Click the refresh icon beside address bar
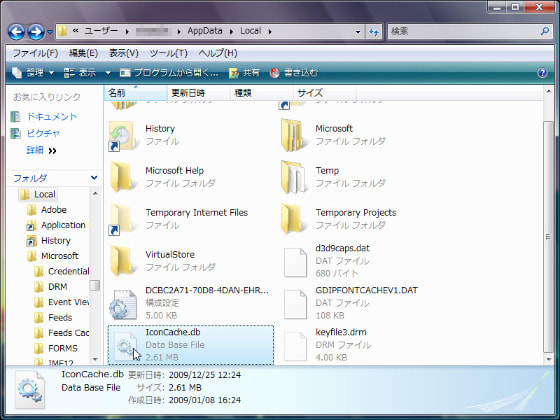Viewport: 560px width, 420px height. pos(374,32)
